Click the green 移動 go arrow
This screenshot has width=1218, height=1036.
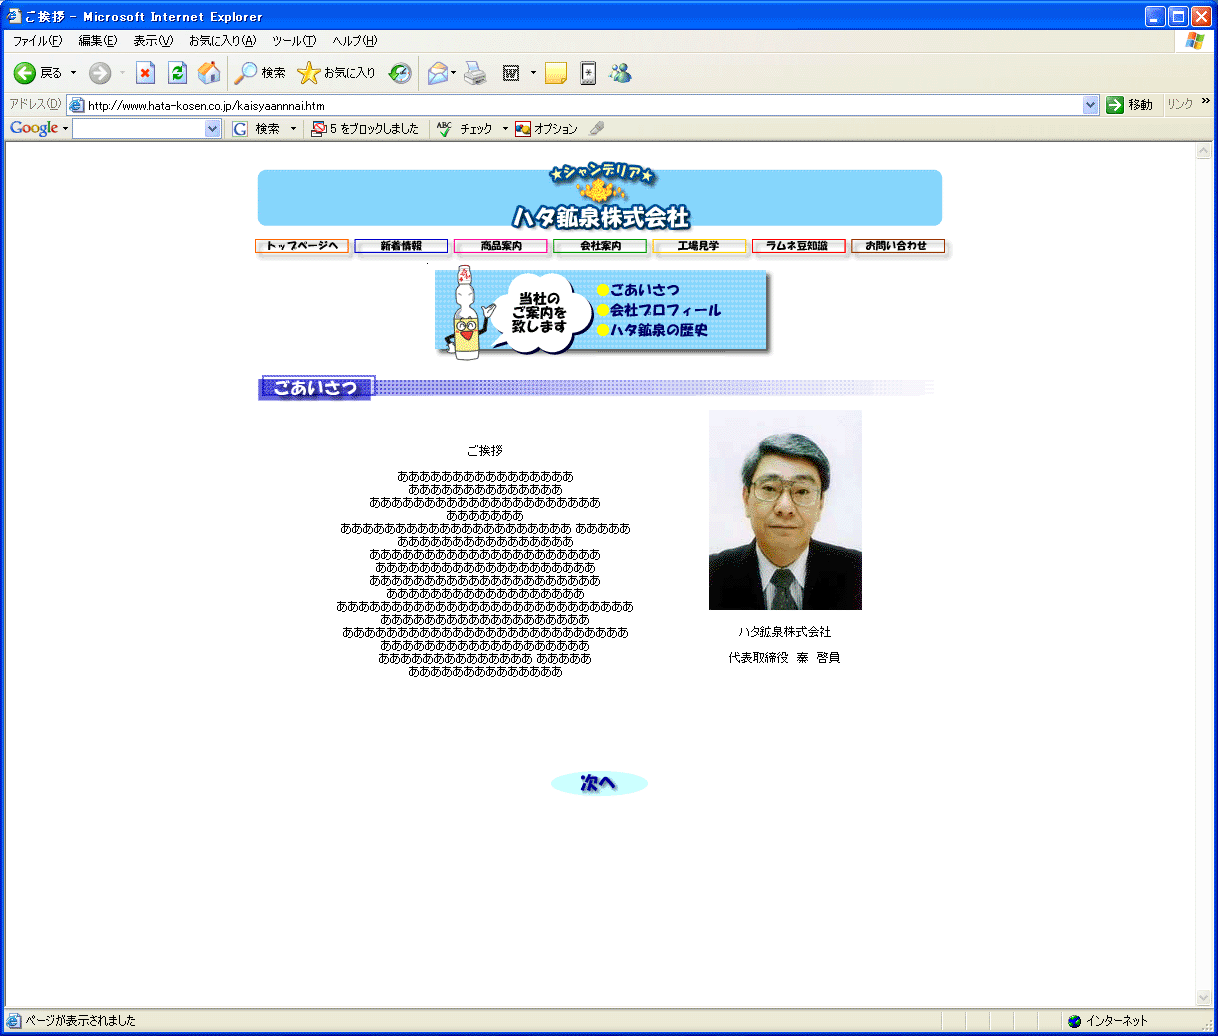(x=1129, y=105)
